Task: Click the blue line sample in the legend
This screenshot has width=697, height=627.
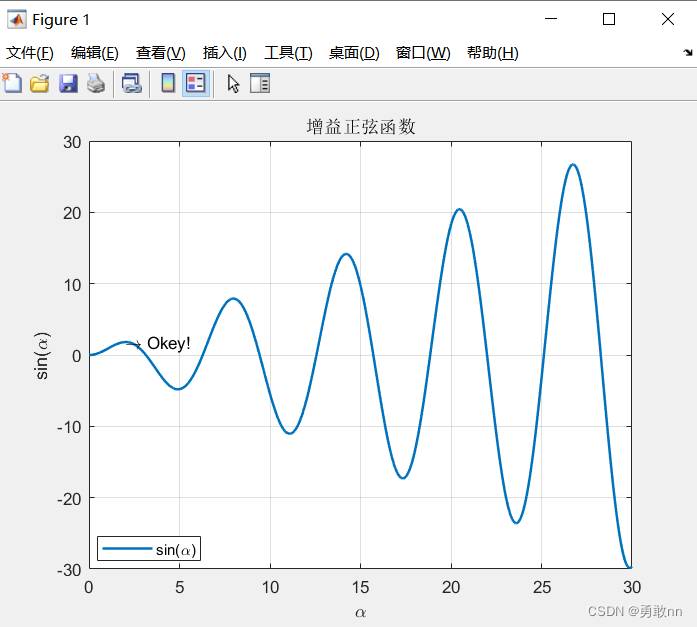Action: pos(127,548)
